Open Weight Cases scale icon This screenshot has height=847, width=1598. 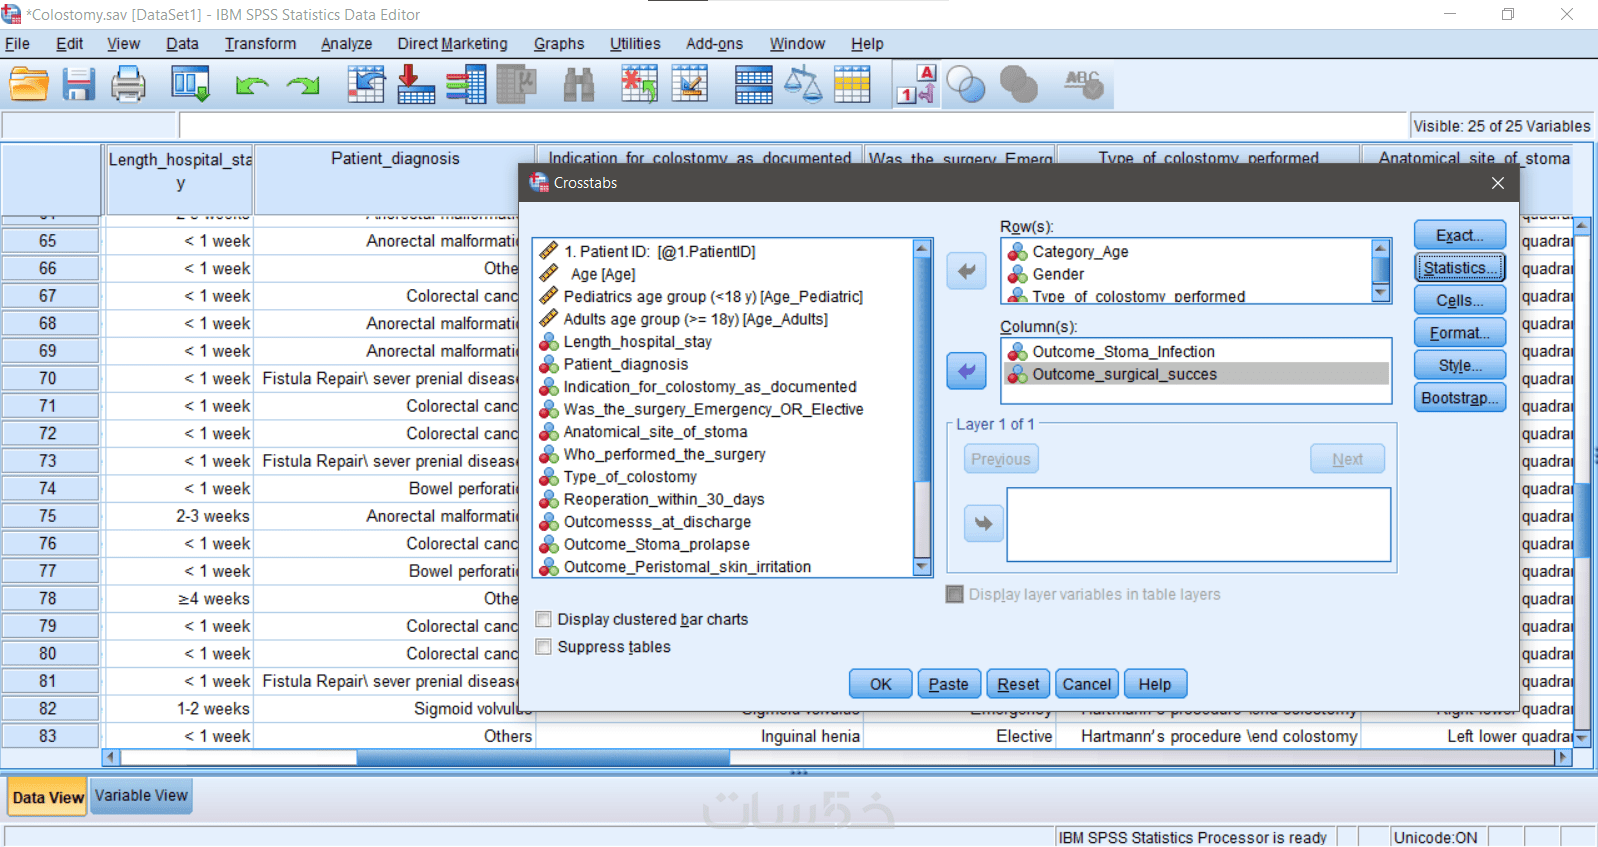click(803, 84)
